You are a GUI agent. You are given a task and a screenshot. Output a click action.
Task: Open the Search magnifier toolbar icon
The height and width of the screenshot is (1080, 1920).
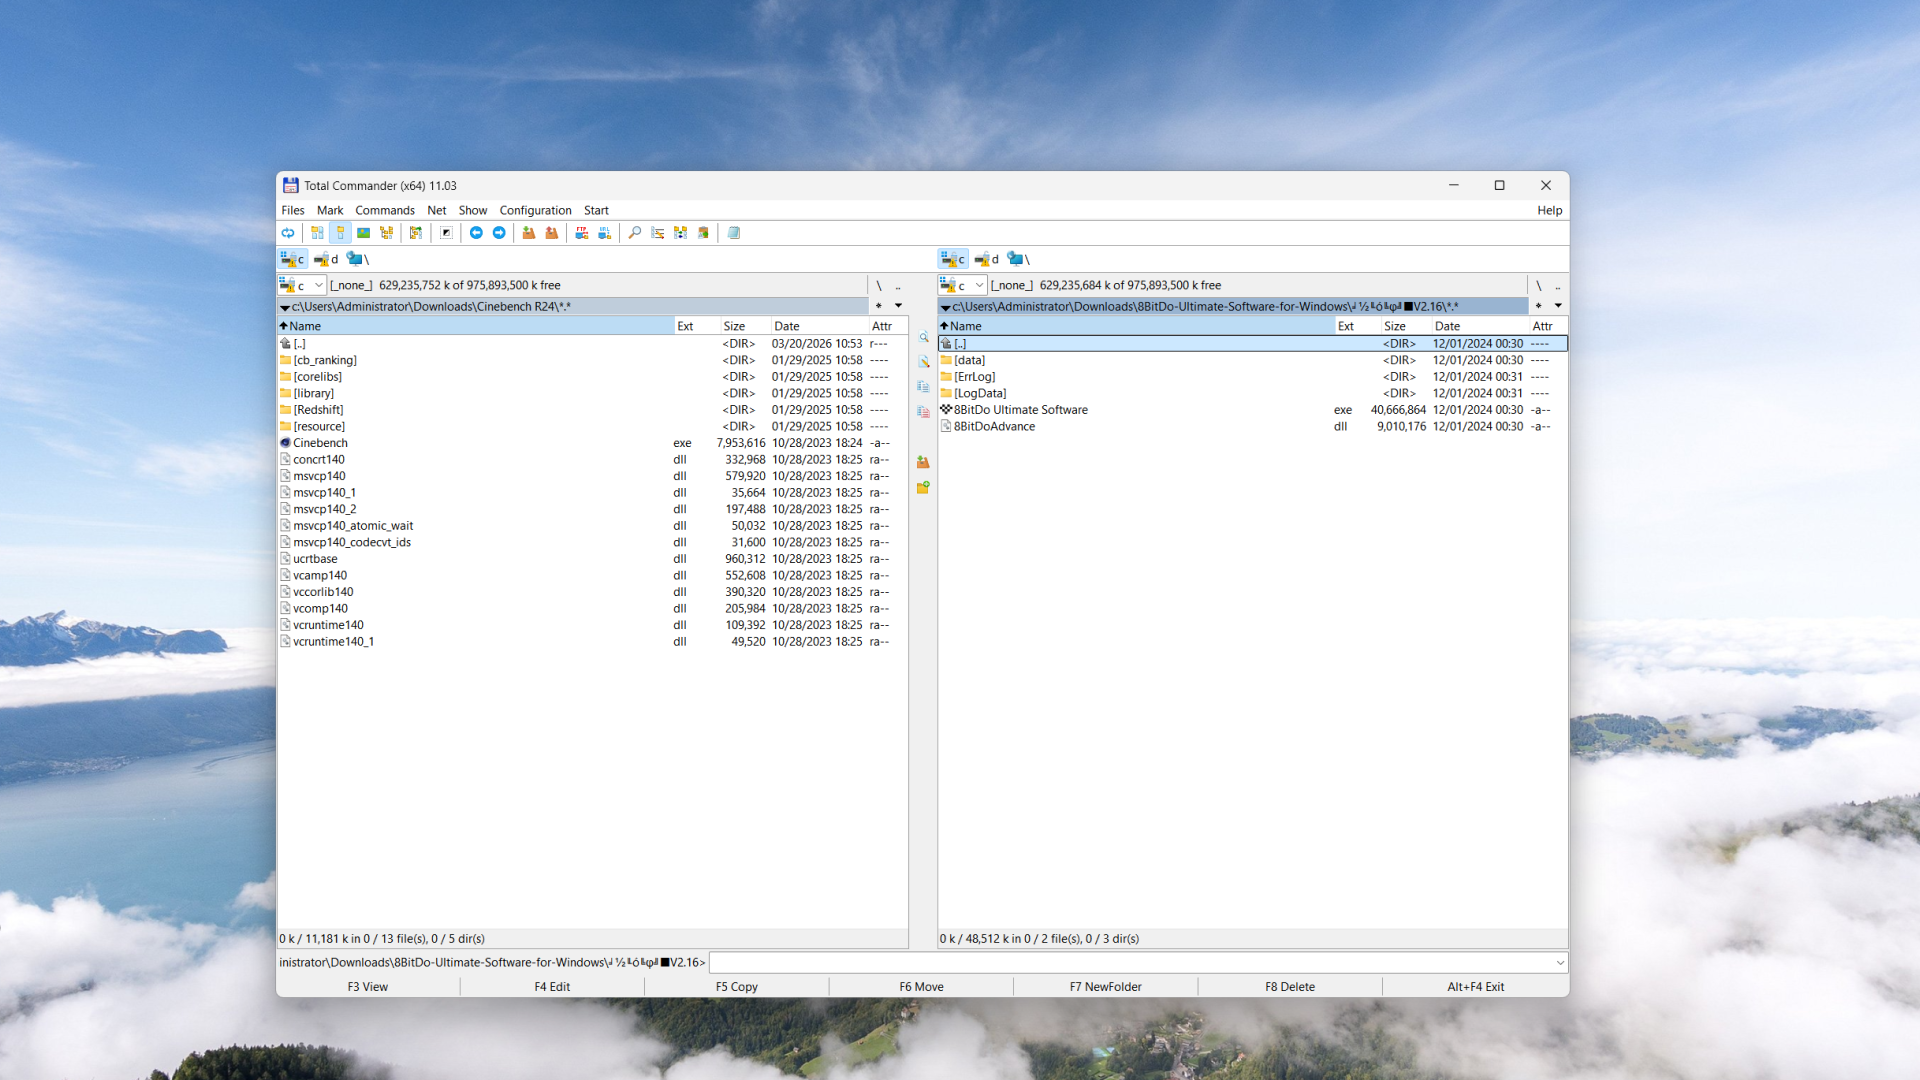point(635,233)
